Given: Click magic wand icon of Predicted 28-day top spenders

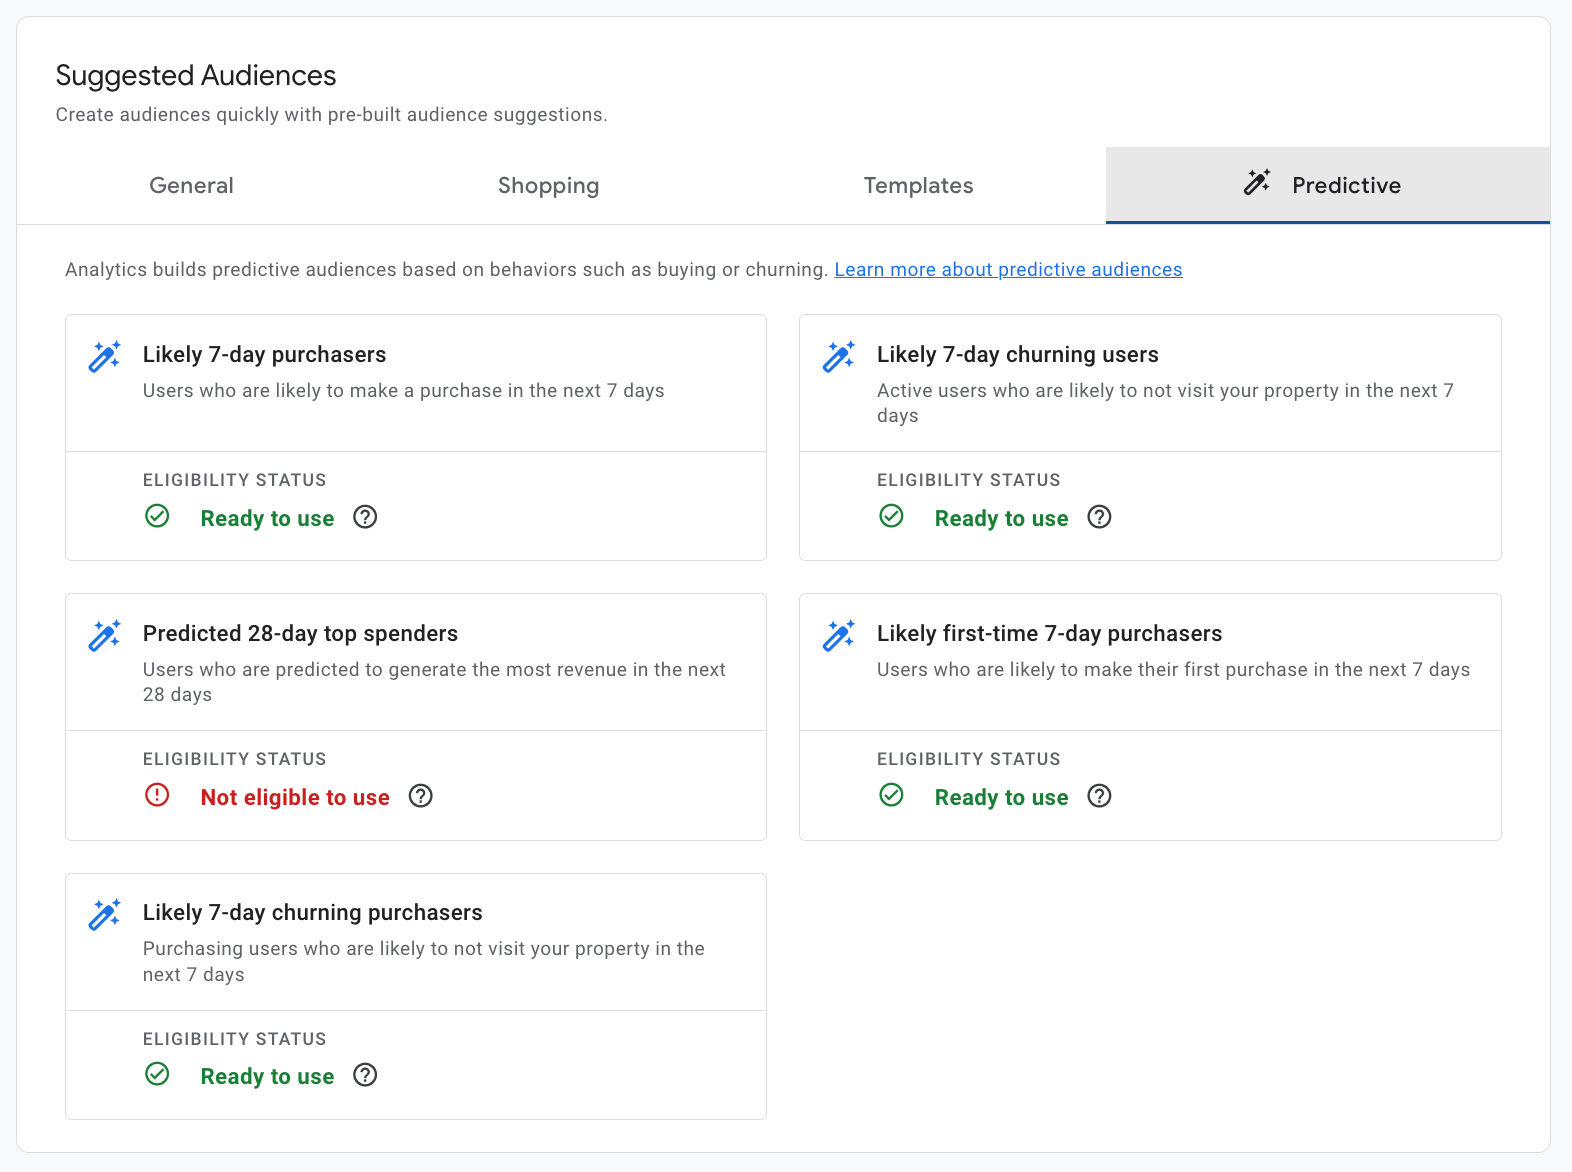Looking at the screenshot, I should (x=105, y=635).
